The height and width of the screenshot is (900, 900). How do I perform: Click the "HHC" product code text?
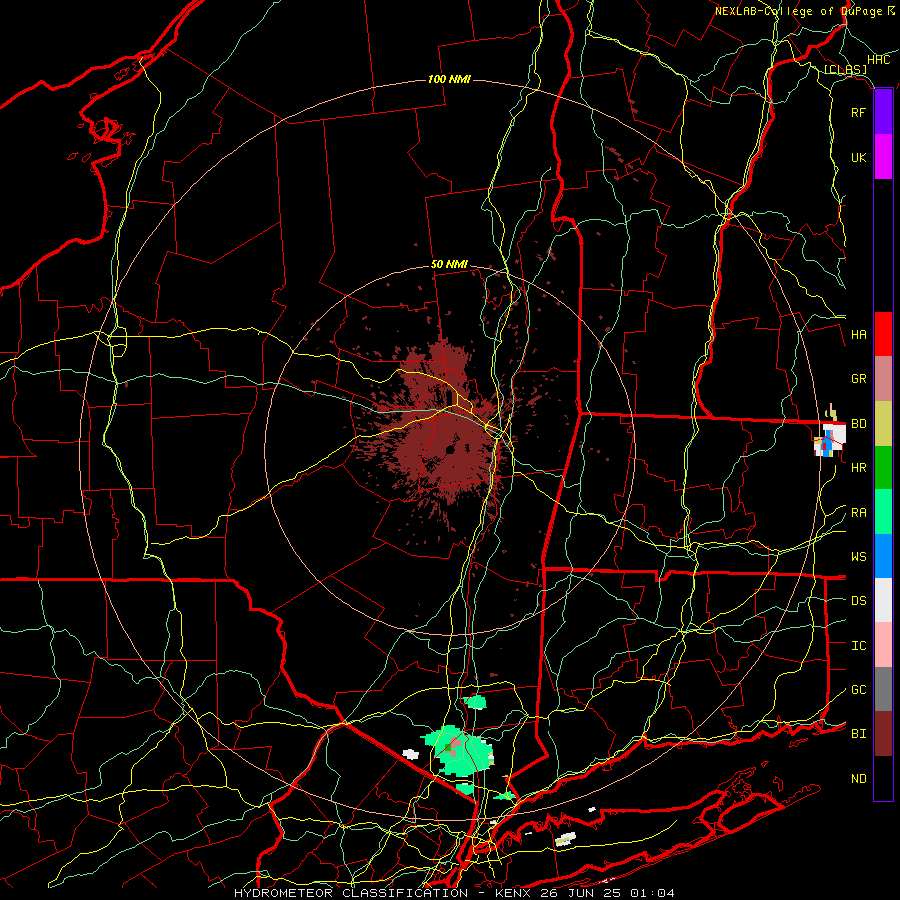(878, 60)
